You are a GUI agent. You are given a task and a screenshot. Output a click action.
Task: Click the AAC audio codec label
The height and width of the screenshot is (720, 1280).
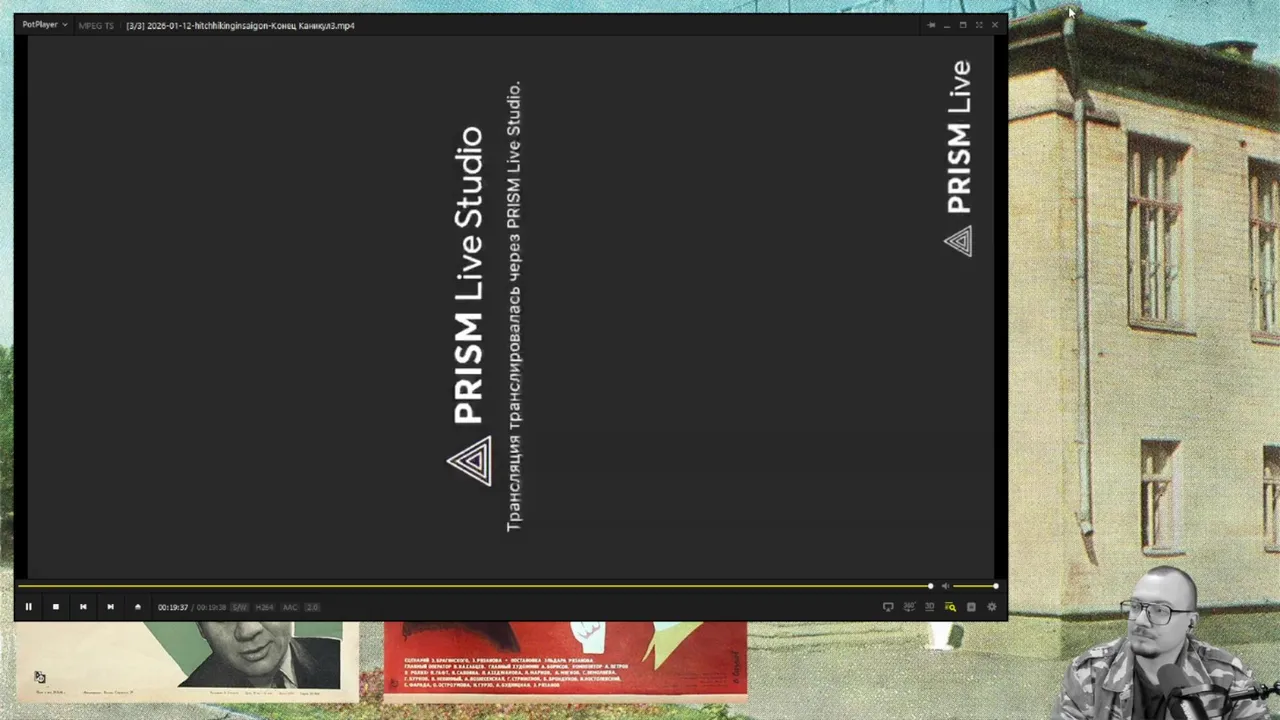290,607
